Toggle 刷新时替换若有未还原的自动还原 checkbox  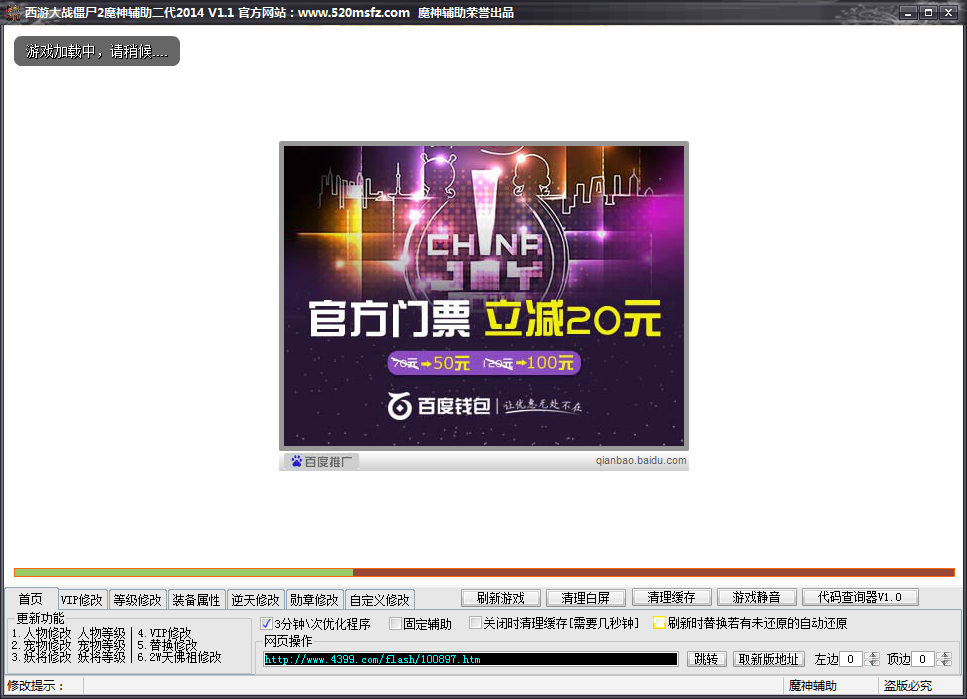click(659, 624)
